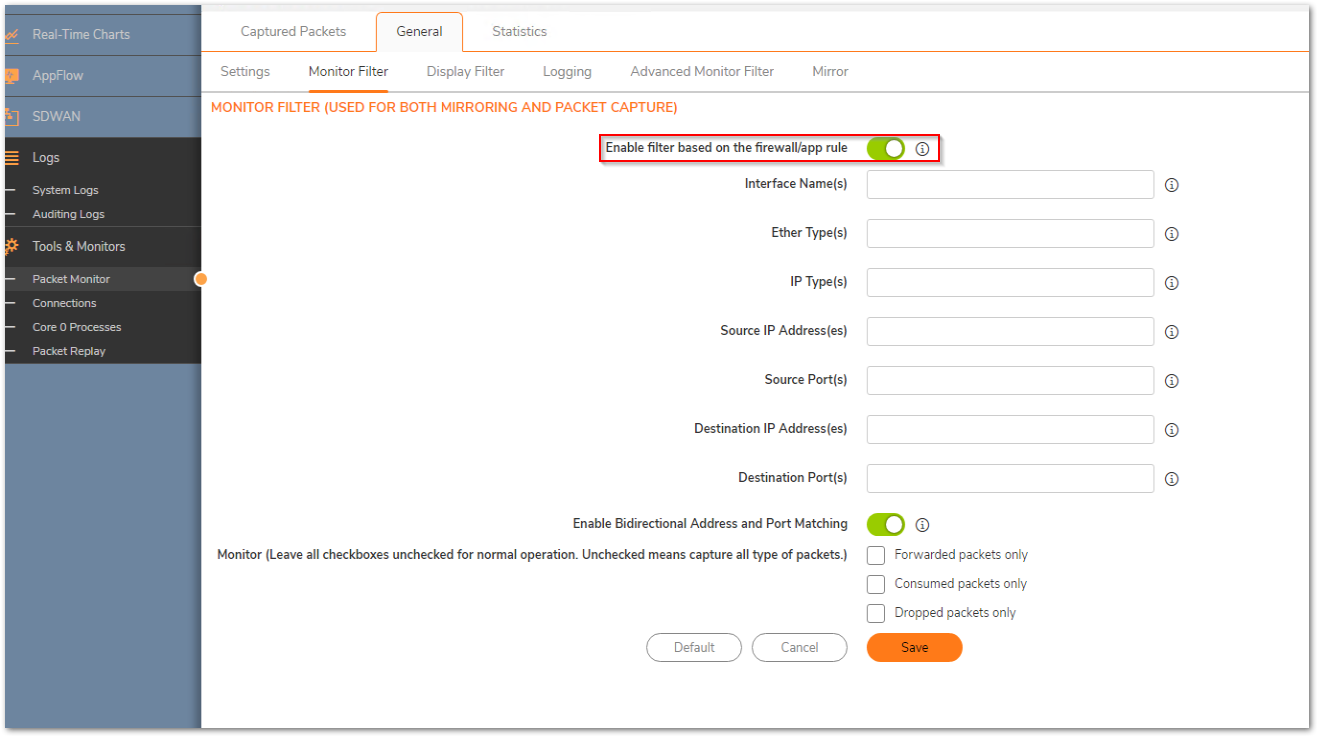Check the Dropped packets only checkbox
Image resolution: width=1318 pixels, height=737 pixels.
876,613
